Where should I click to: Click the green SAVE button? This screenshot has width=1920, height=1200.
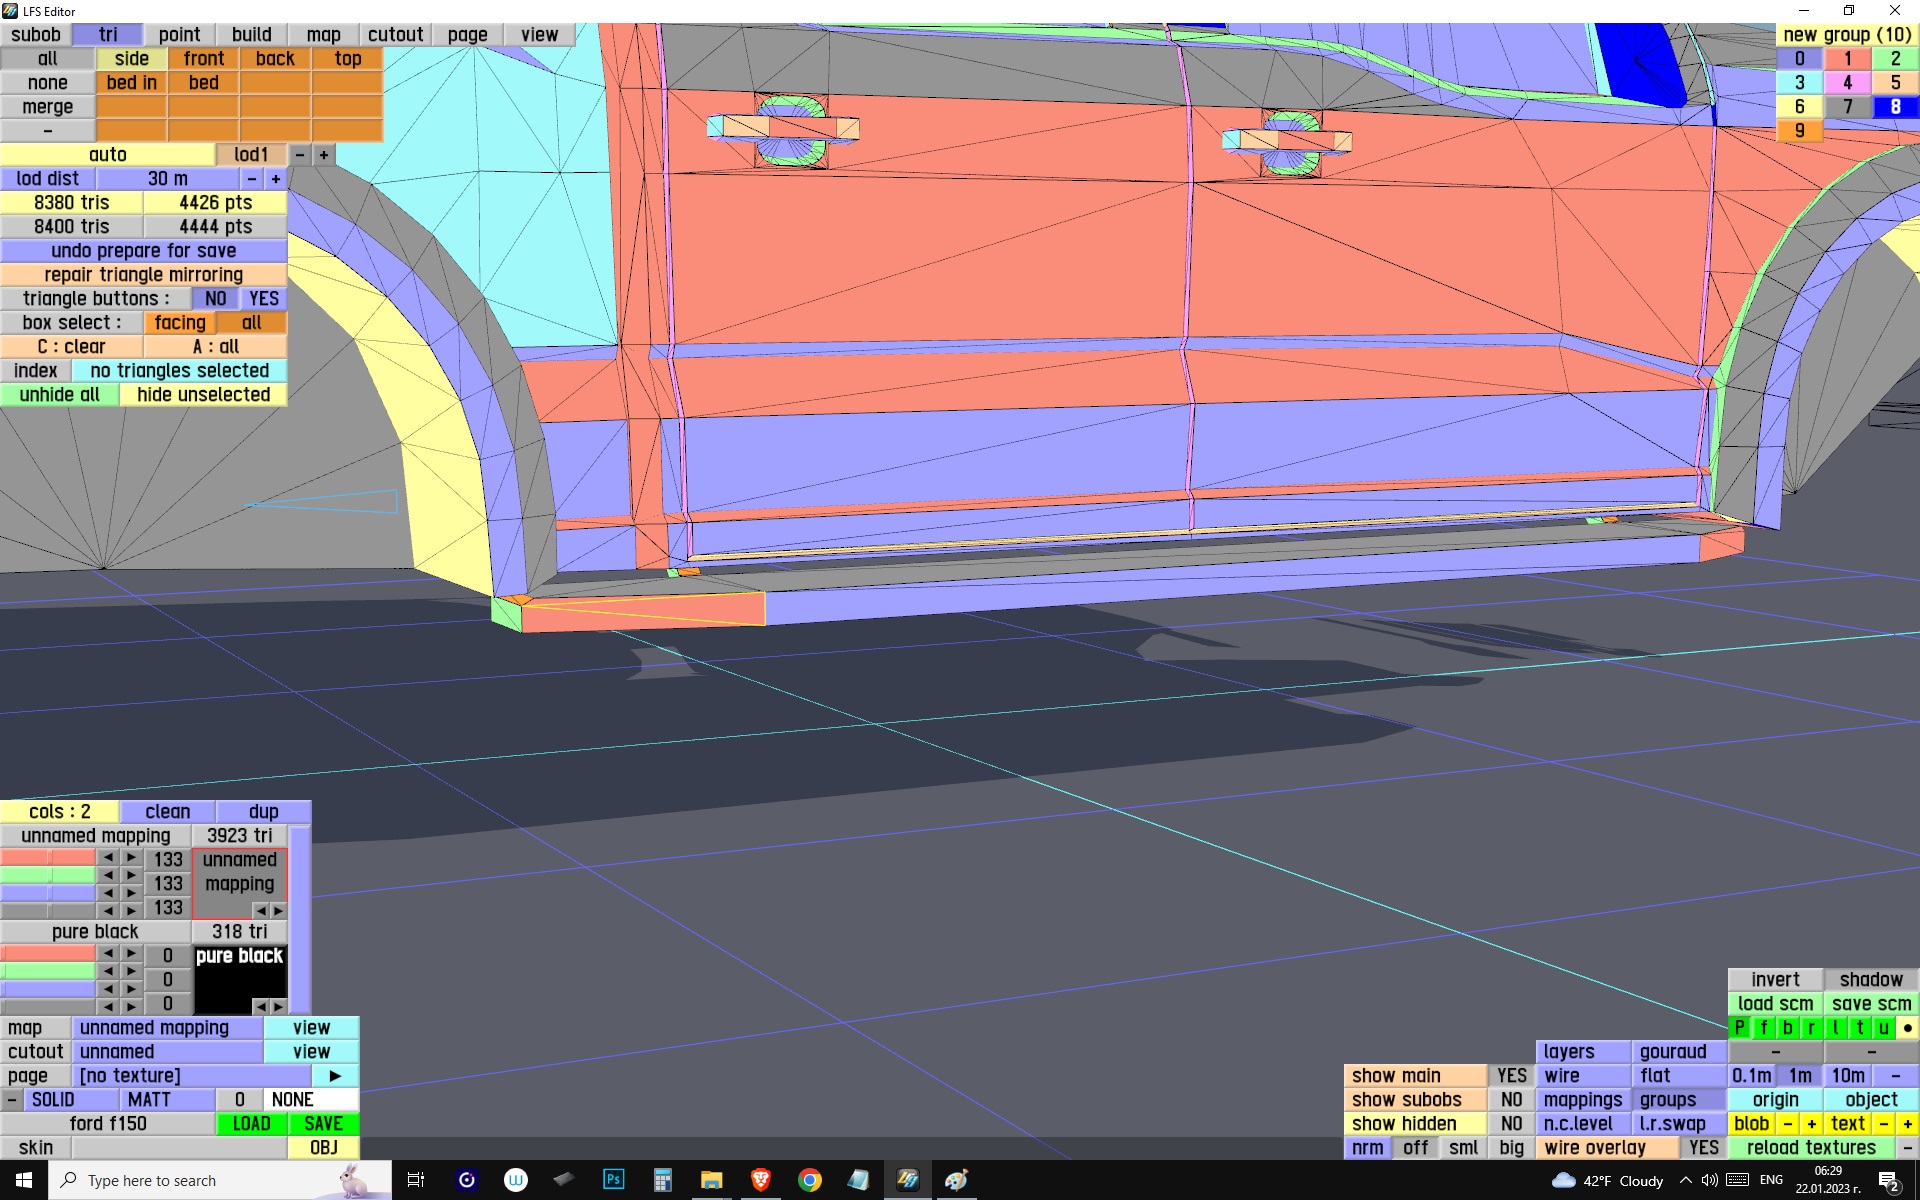[x=323, y=1124]
